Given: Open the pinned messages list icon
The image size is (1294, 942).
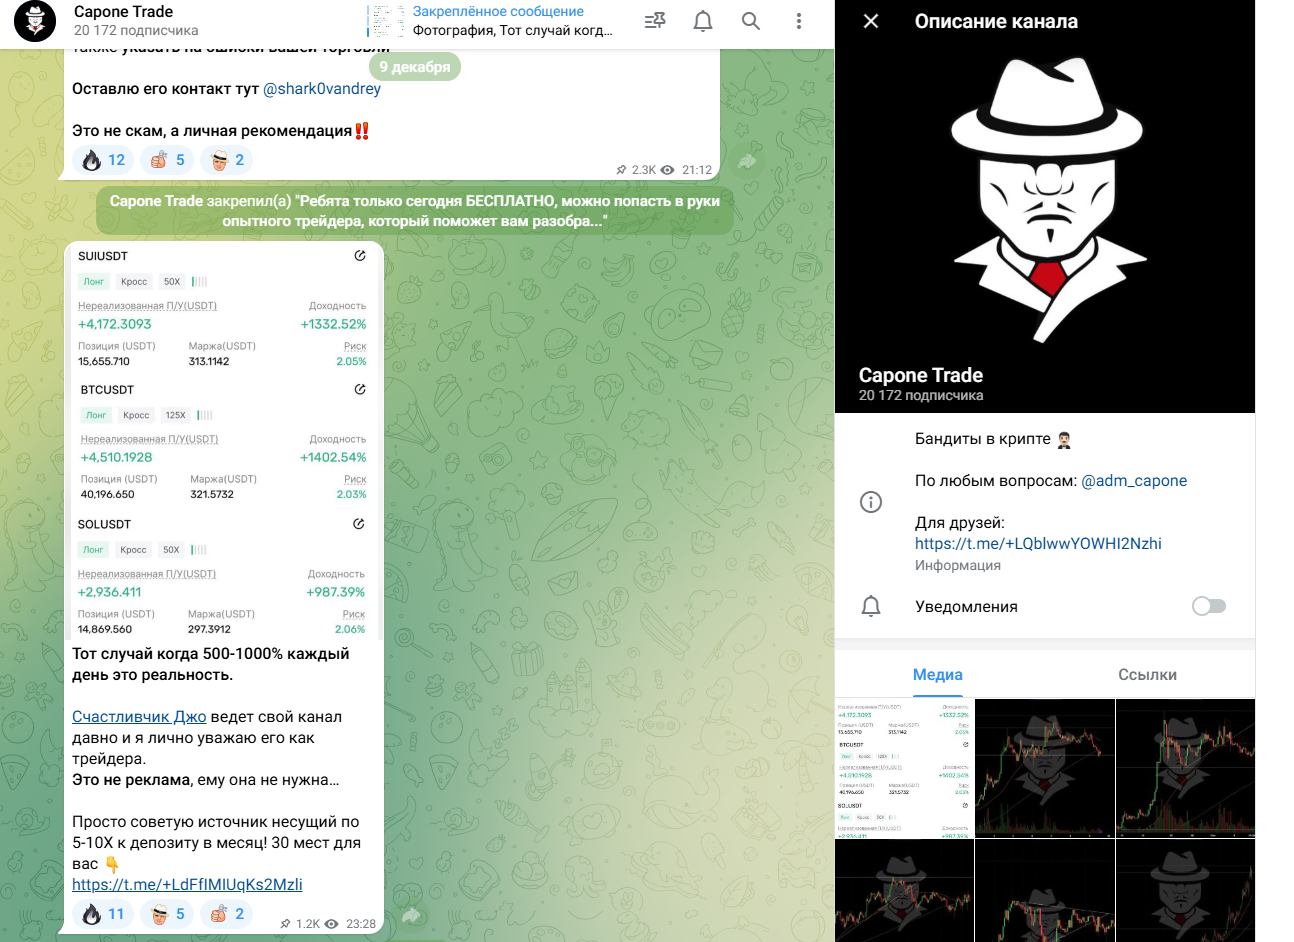Looking at the screenshot, I should click(x=655, y=21).
